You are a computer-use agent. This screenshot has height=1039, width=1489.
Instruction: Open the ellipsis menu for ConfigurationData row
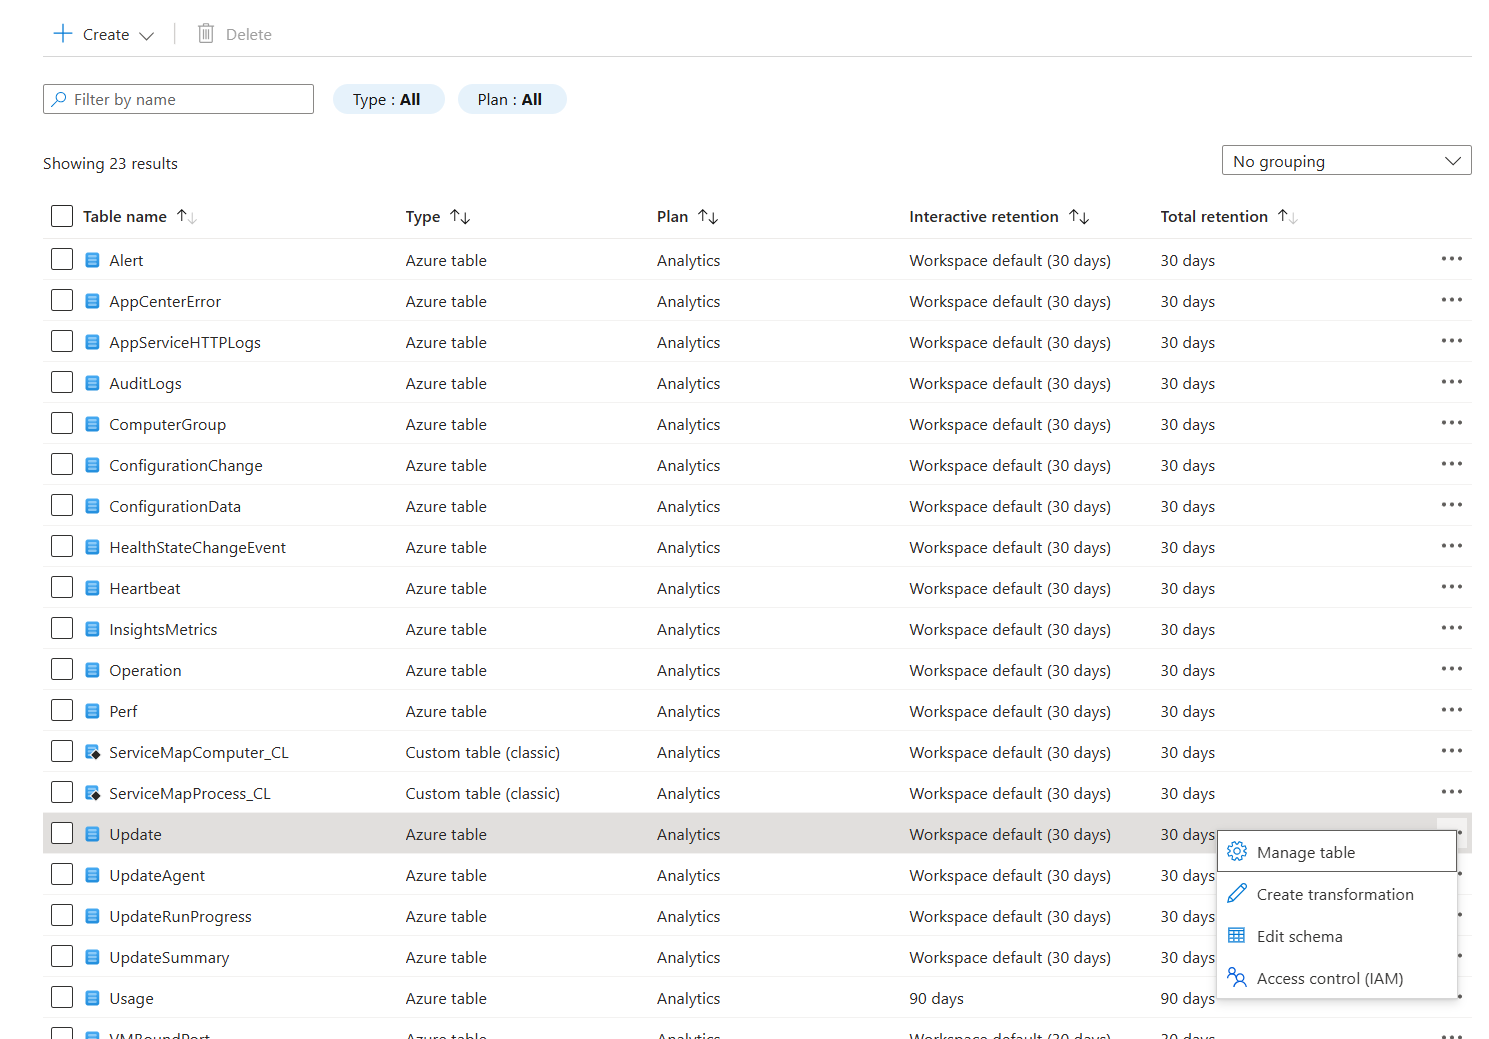[1451, 505]
